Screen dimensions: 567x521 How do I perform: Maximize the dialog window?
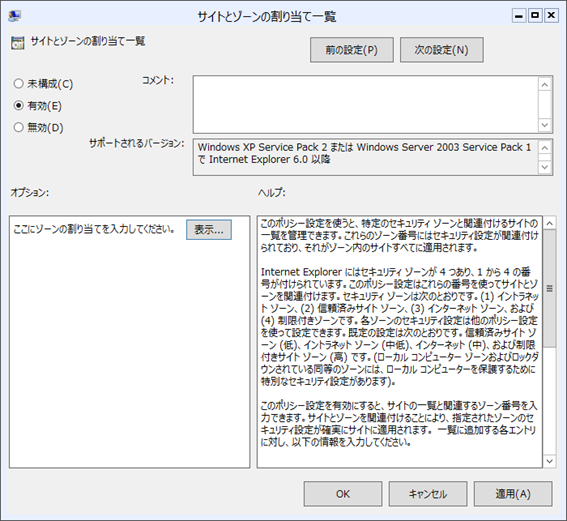(535, 16)
